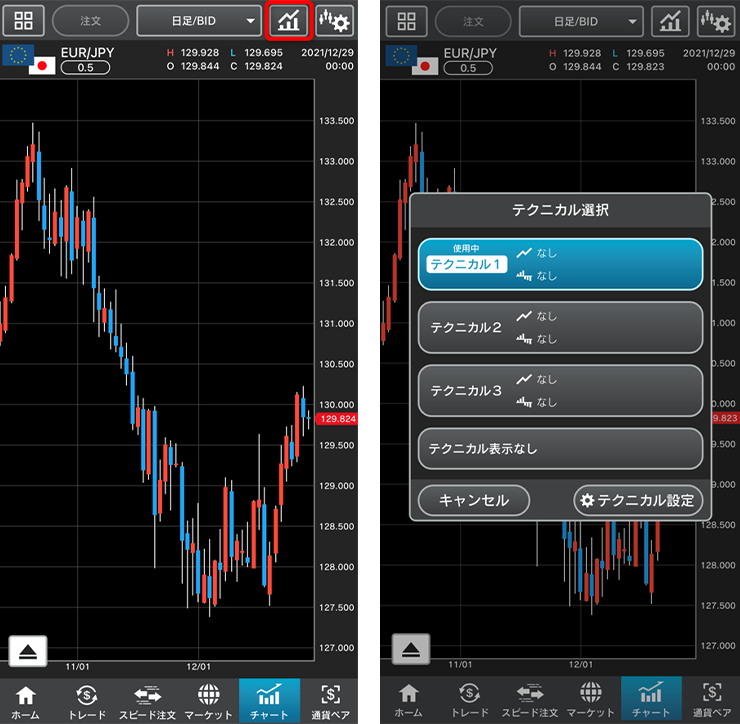Tap the red-outlined technical indicator chart icon
Screen dimensions: 740x724
291,20
